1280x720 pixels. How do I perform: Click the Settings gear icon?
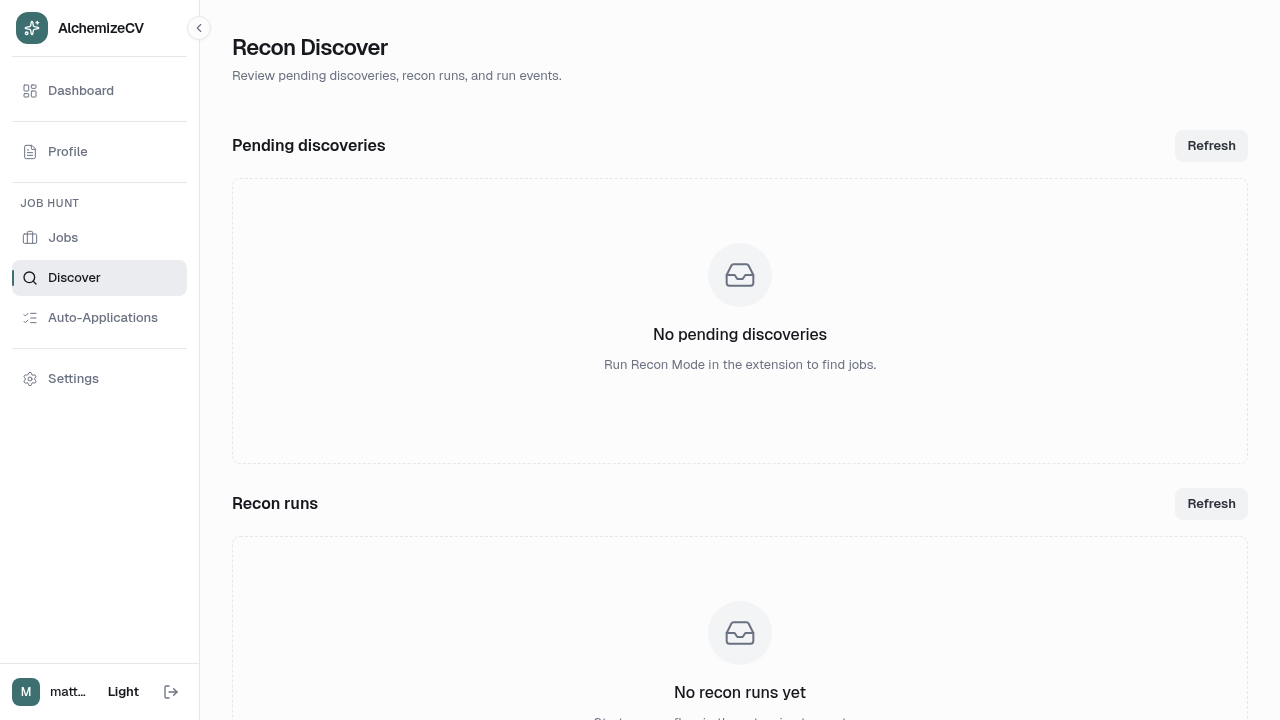tap(30, 379)
